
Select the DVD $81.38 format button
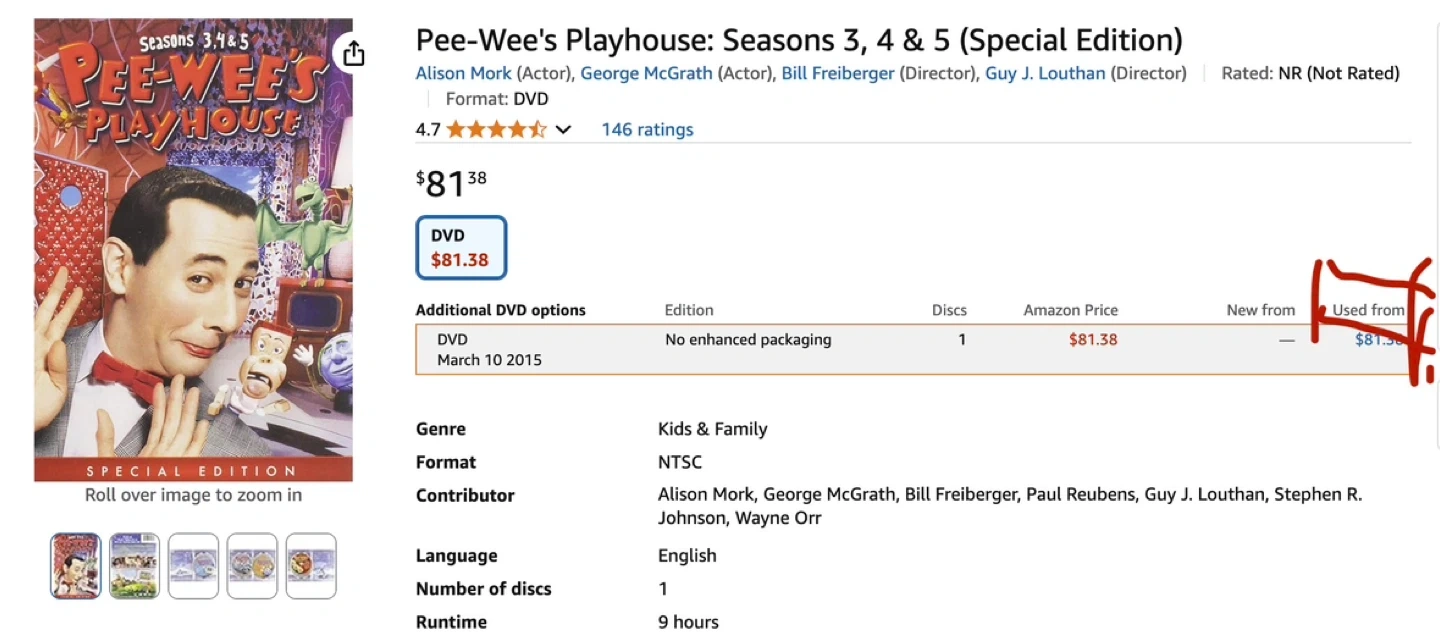(x=461, y=248)
